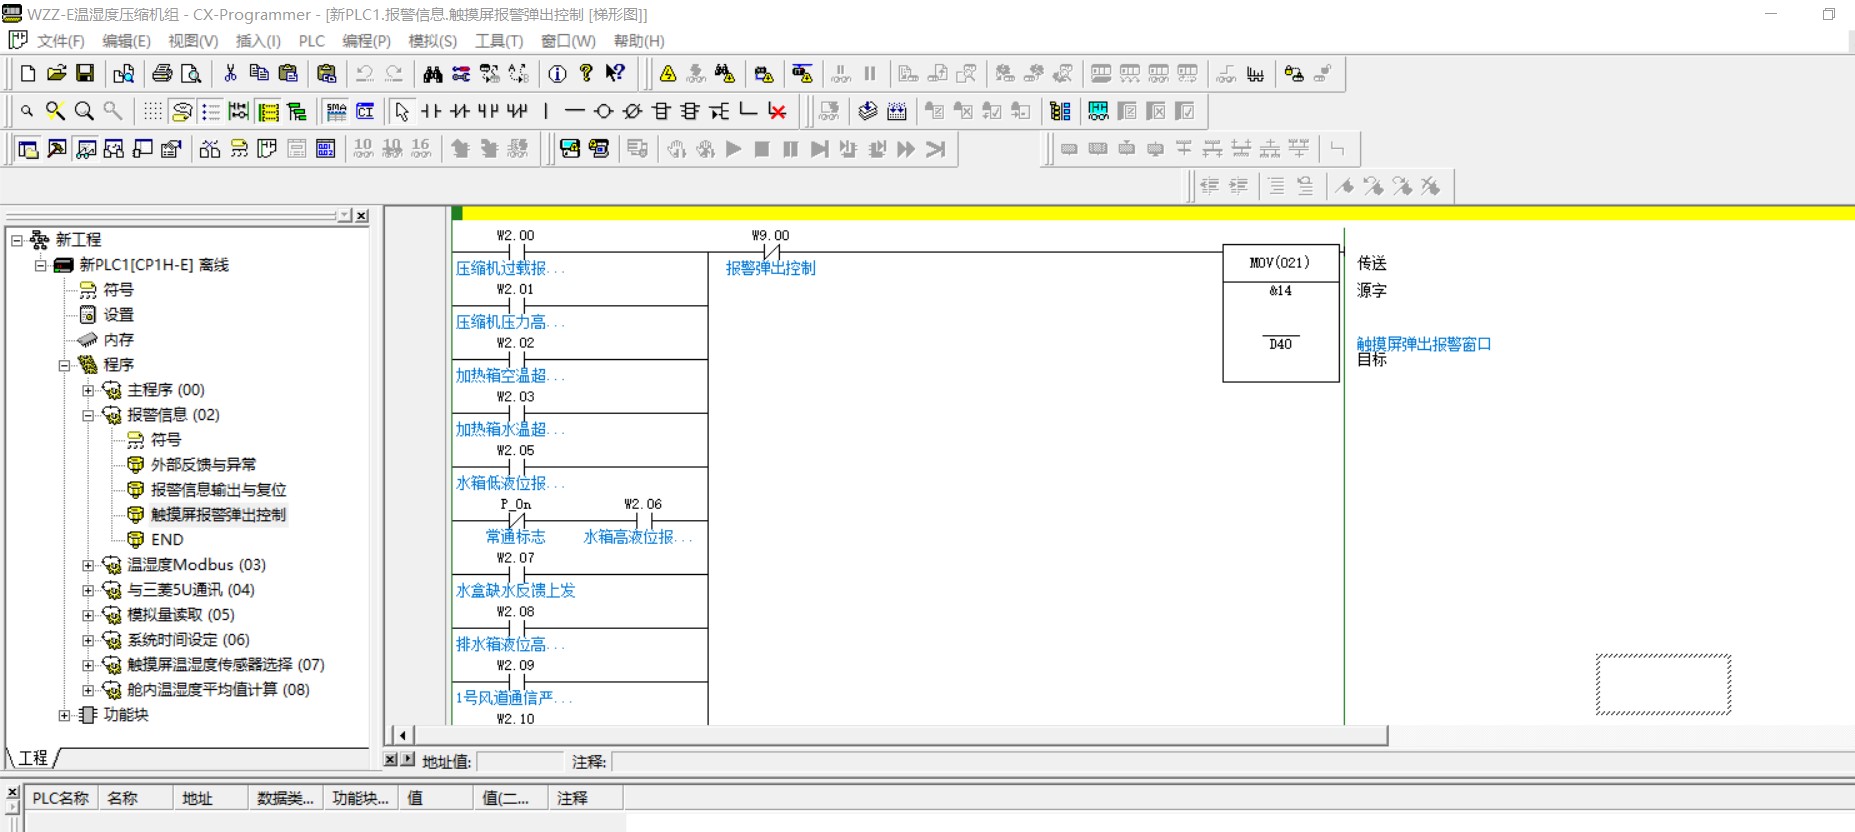Open 外部反馈与异常 section in tree
The width and height of the screenshot is (1855, 832).
[x=203, y=465]
